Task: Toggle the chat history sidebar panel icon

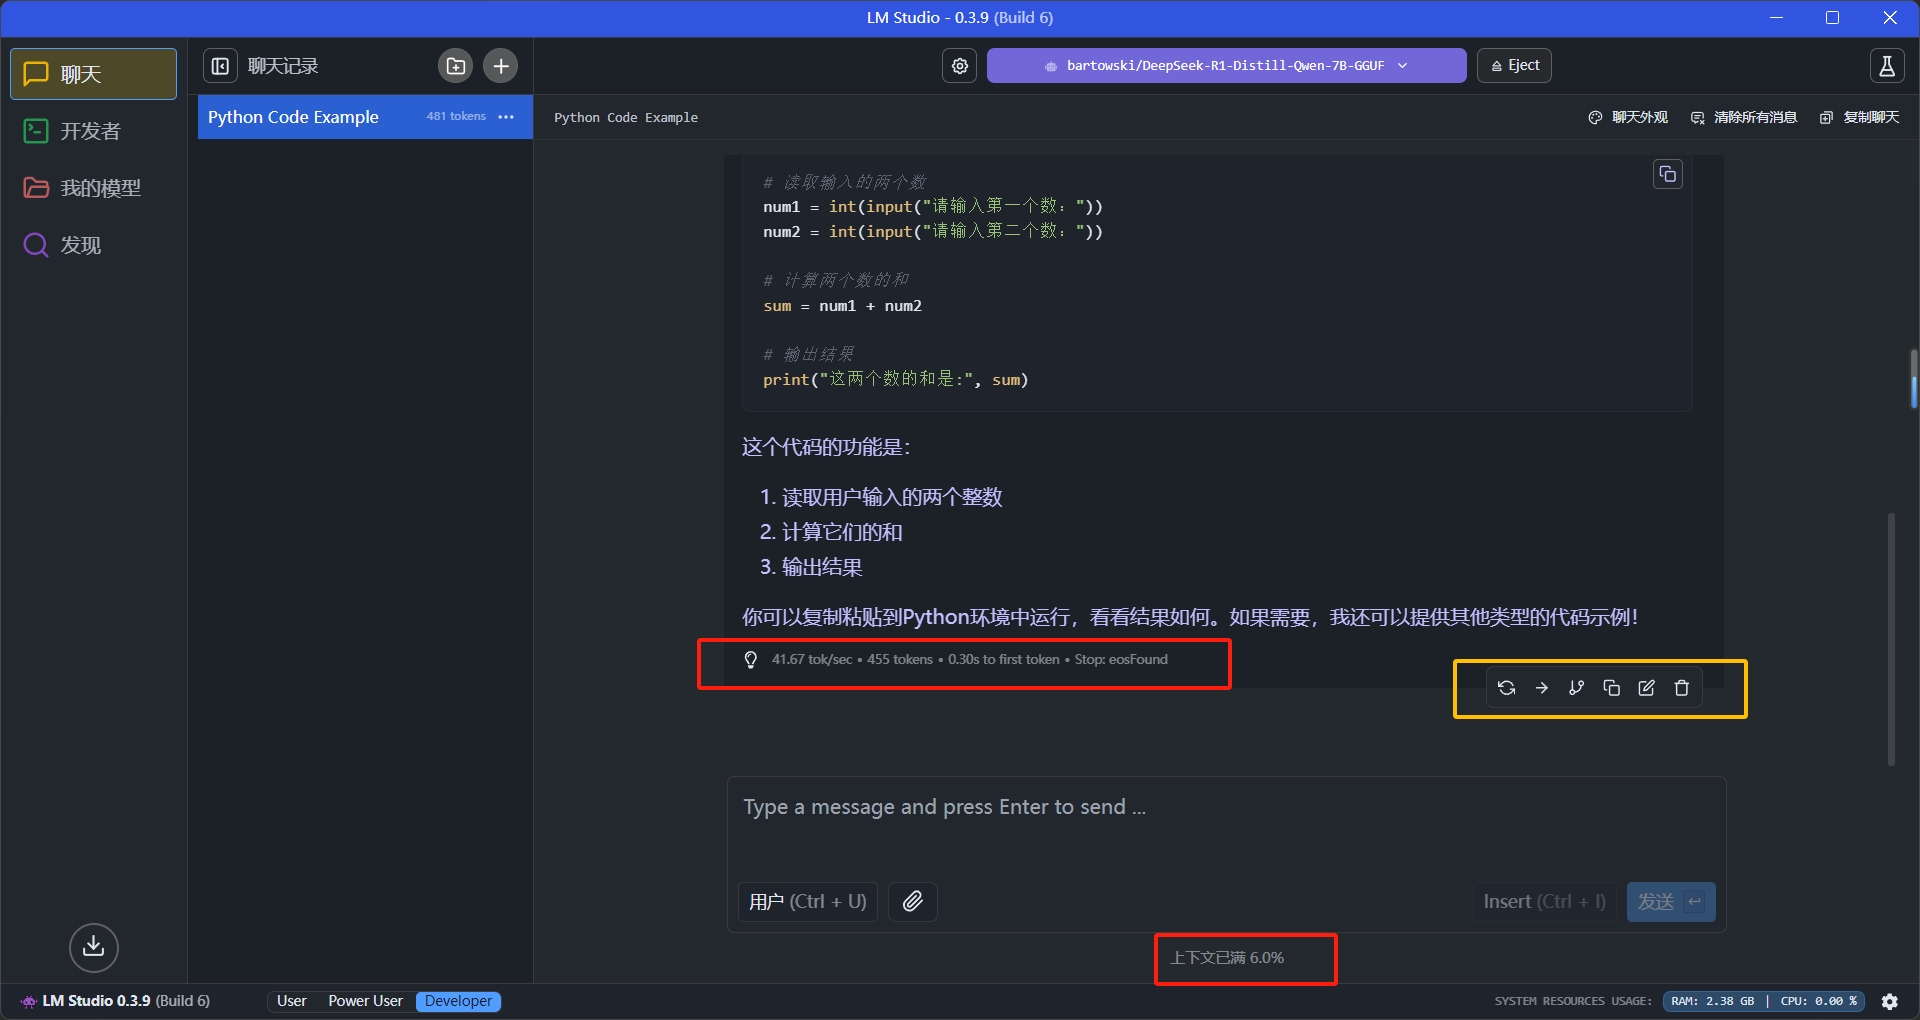Action: 221,66
